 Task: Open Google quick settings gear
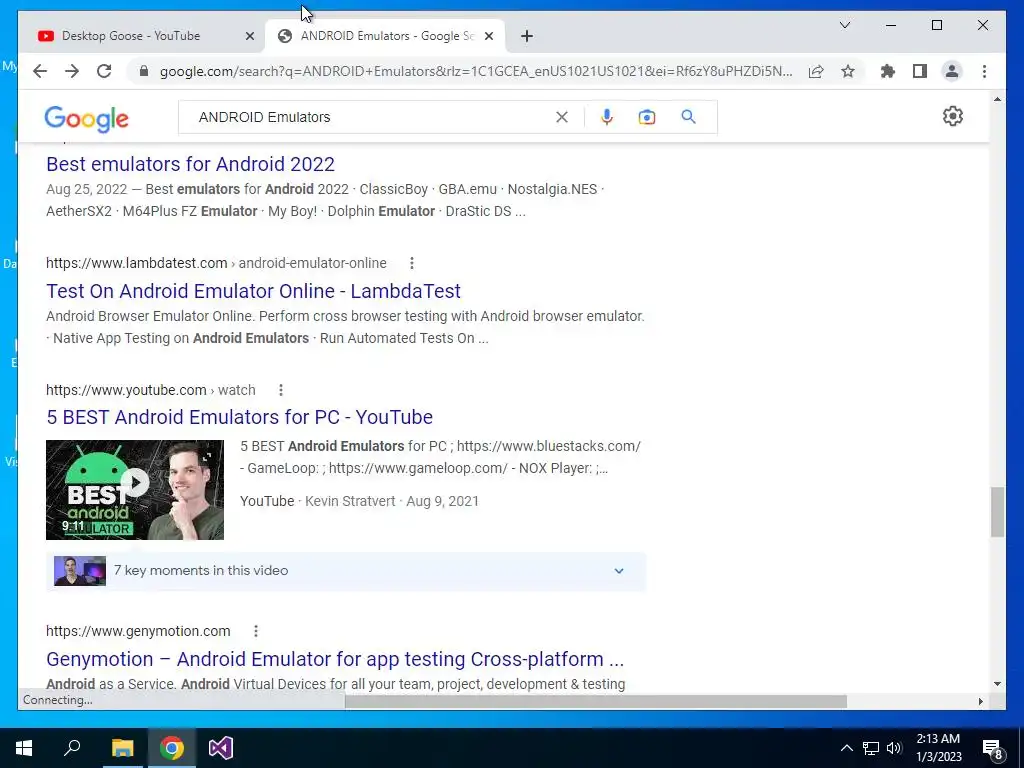[953, 116]
